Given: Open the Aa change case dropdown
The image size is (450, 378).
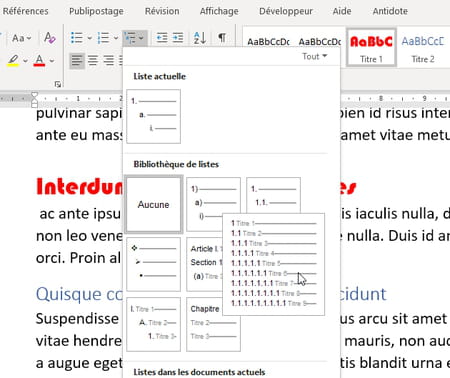Looking at the screenshot, I should tap(21, 38).
